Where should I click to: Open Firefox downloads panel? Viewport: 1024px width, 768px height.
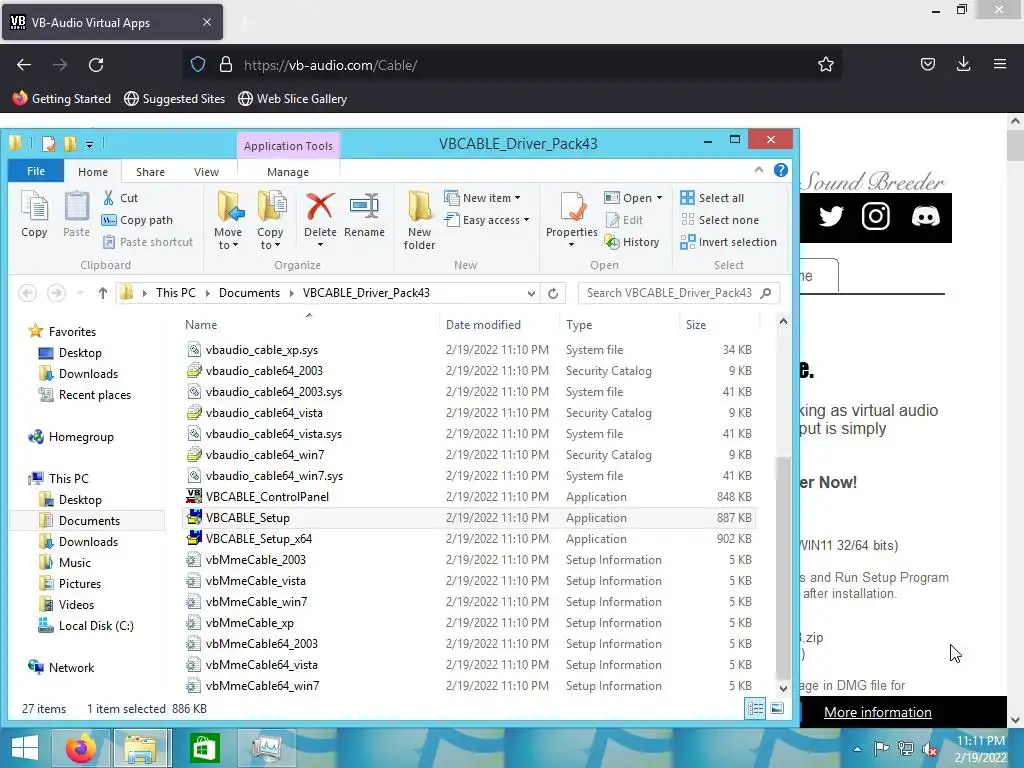(963, 64)
